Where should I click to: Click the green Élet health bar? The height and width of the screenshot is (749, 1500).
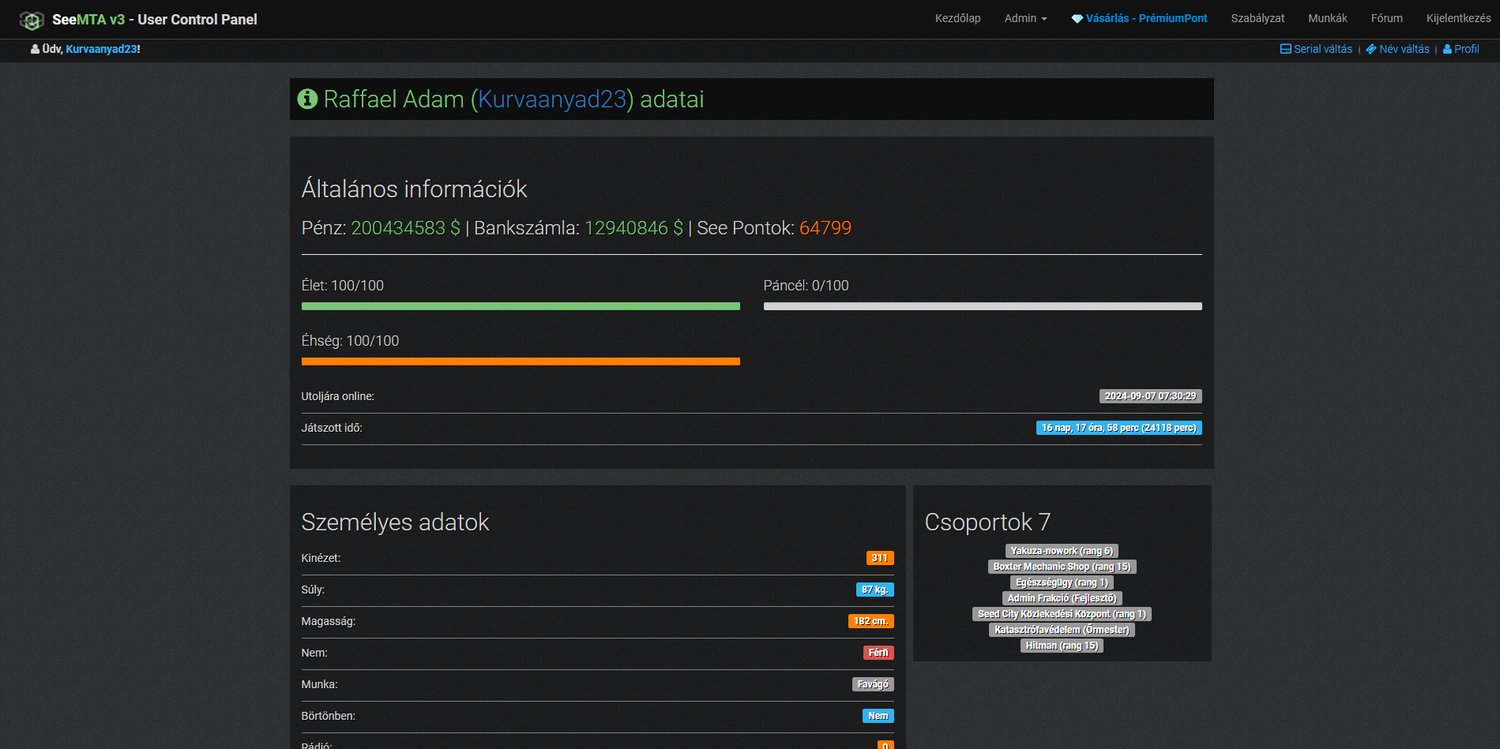pos(521,306)
